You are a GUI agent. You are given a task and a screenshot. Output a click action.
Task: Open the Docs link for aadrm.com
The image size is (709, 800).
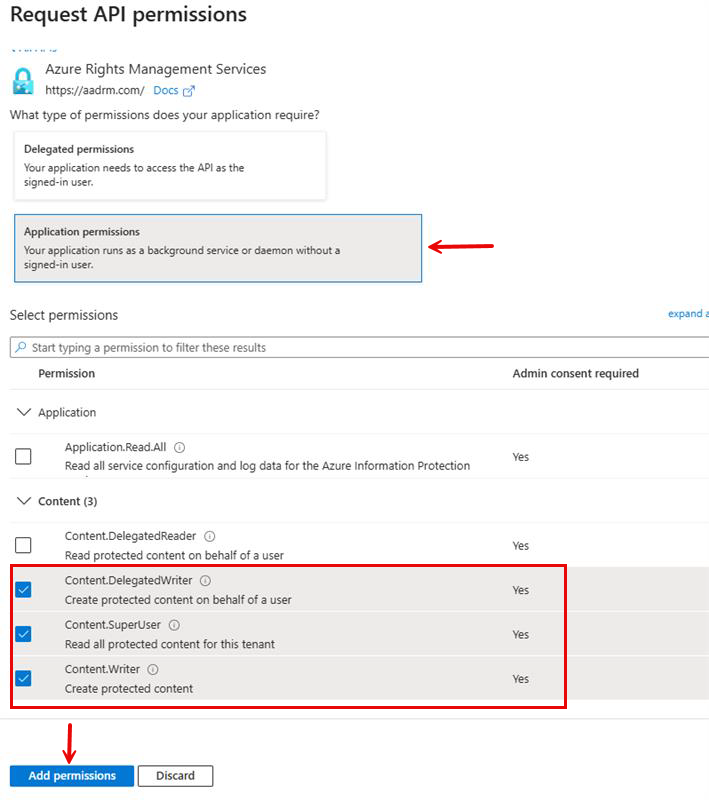(x=165, y=89)
